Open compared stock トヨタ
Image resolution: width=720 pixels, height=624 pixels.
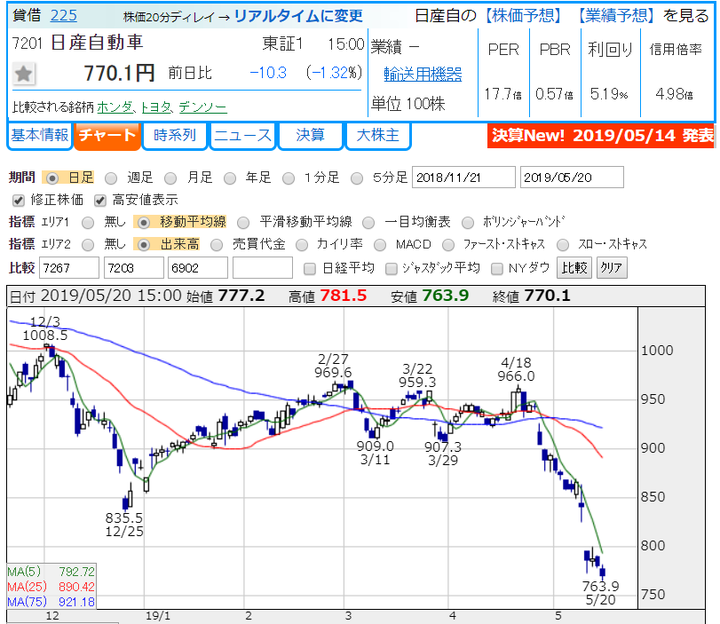(156, 107)
